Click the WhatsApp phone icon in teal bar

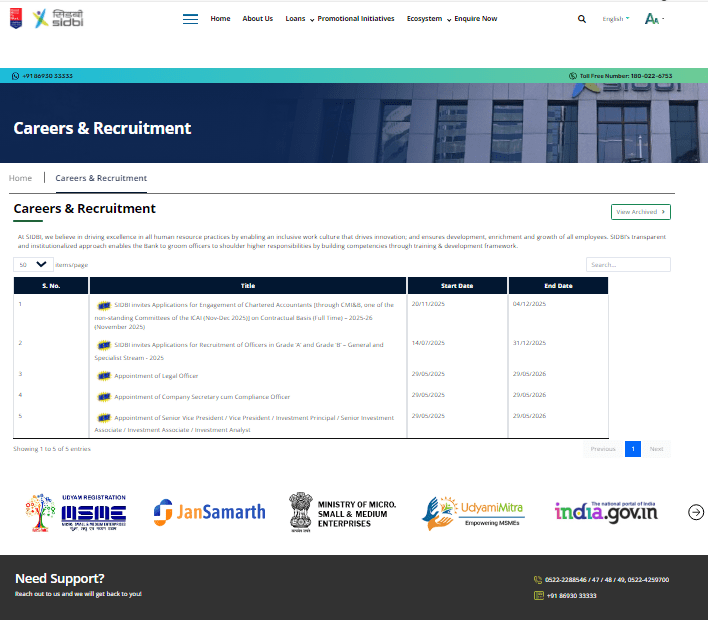tap(15, 76)
